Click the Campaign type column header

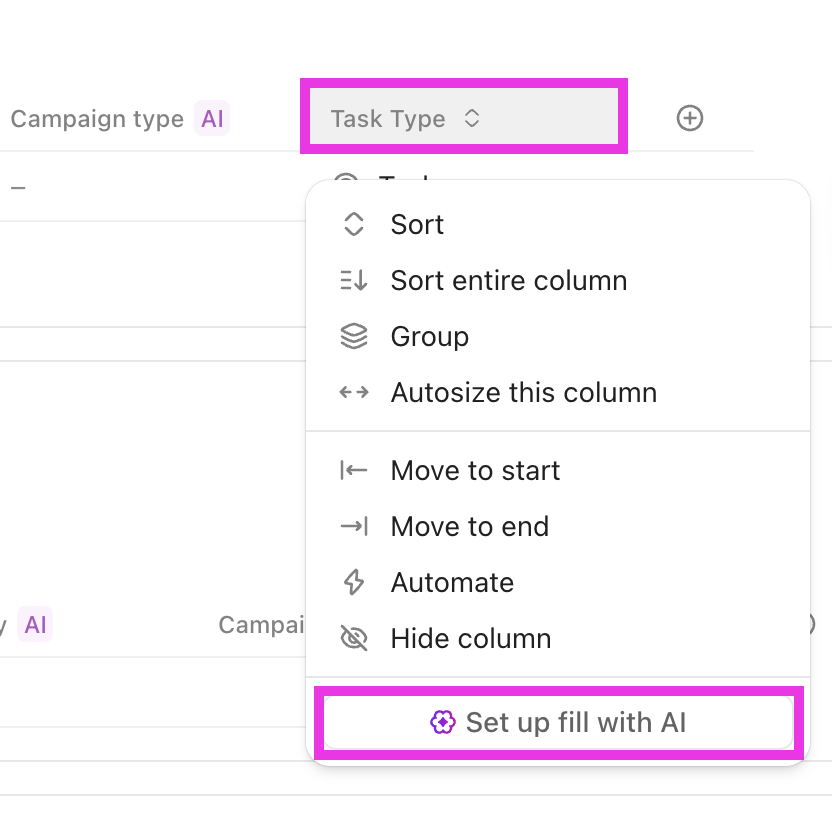point(96,118)
